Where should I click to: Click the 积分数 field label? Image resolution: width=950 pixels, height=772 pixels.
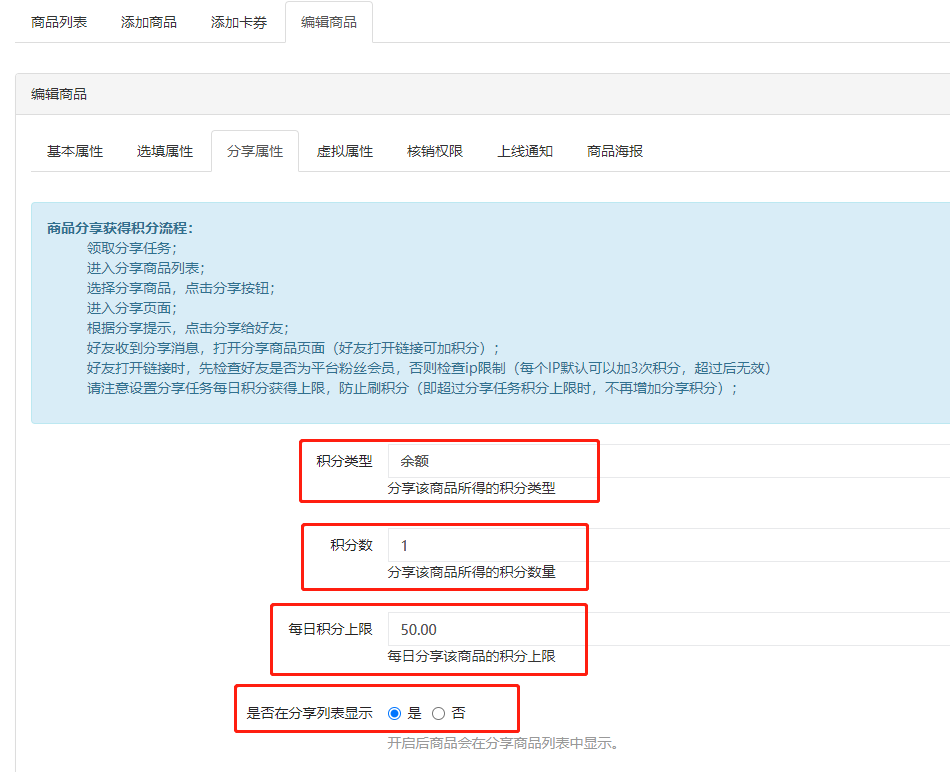point(351,545)
